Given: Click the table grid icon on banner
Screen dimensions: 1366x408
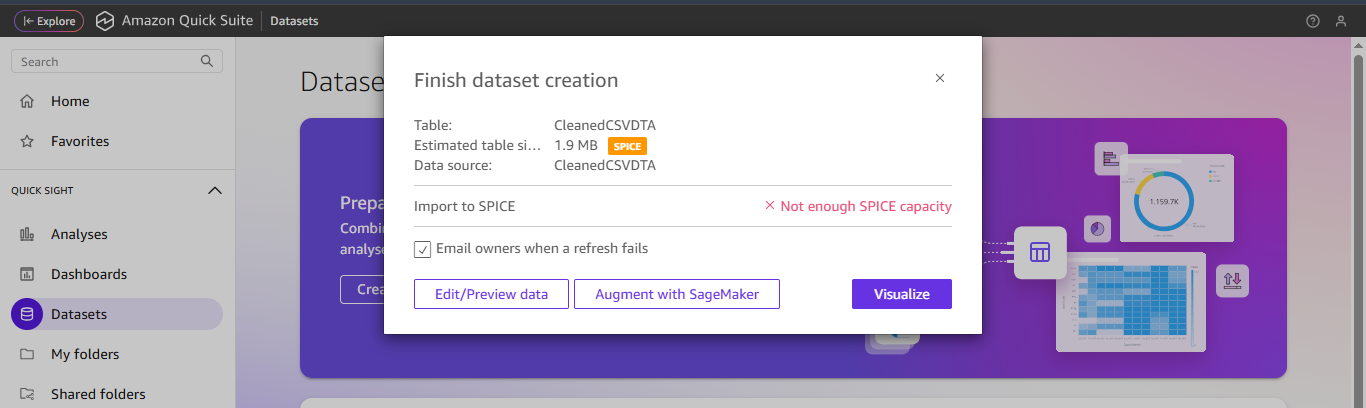Looking at the screenshot, I should coord(1040,252).
